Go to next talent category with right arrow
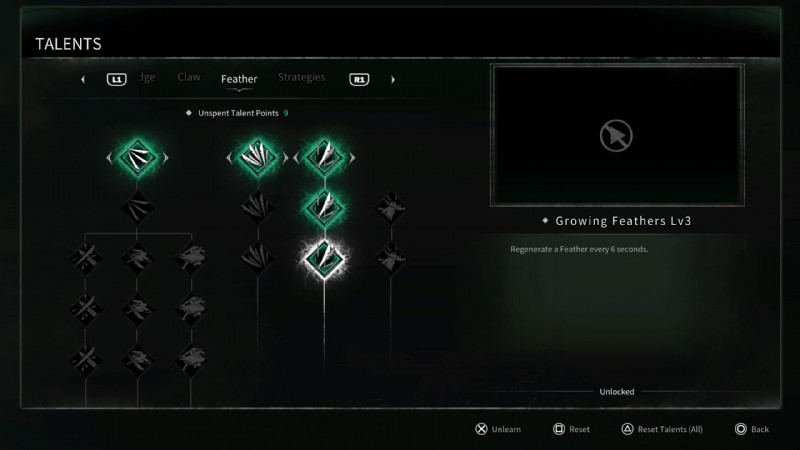The width and height of the screenshot is (800, 450). pos(392,80)
